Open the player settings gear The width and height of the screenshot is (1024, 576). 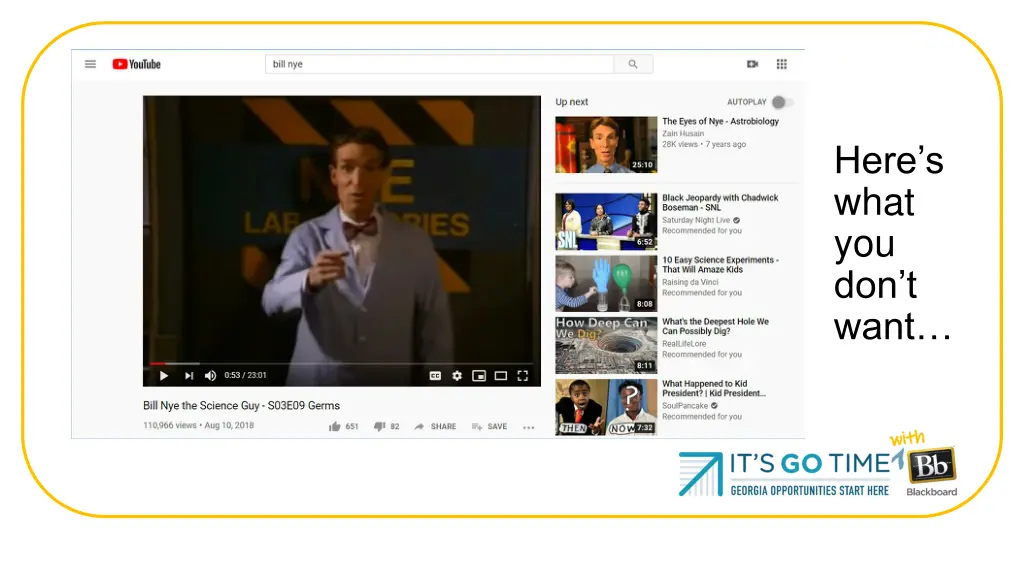pyautogui.click(x=457, y=376)
